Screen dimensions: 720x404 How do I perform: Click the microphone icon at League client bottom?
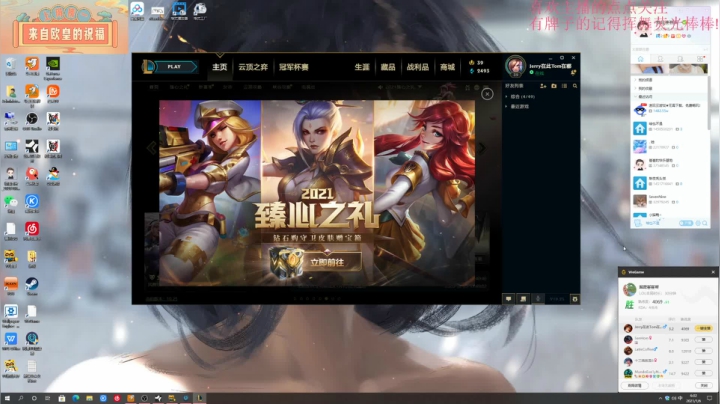point(538,299)
